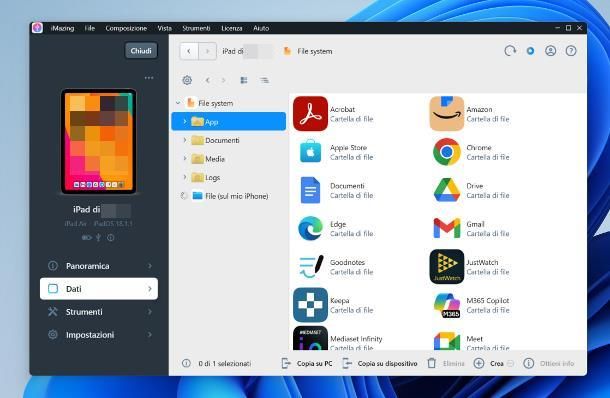This screenshot has height=398, width=610.
Task: Click the "0 di 1 selezionati" status text
Action: click(x=224, y=363)
